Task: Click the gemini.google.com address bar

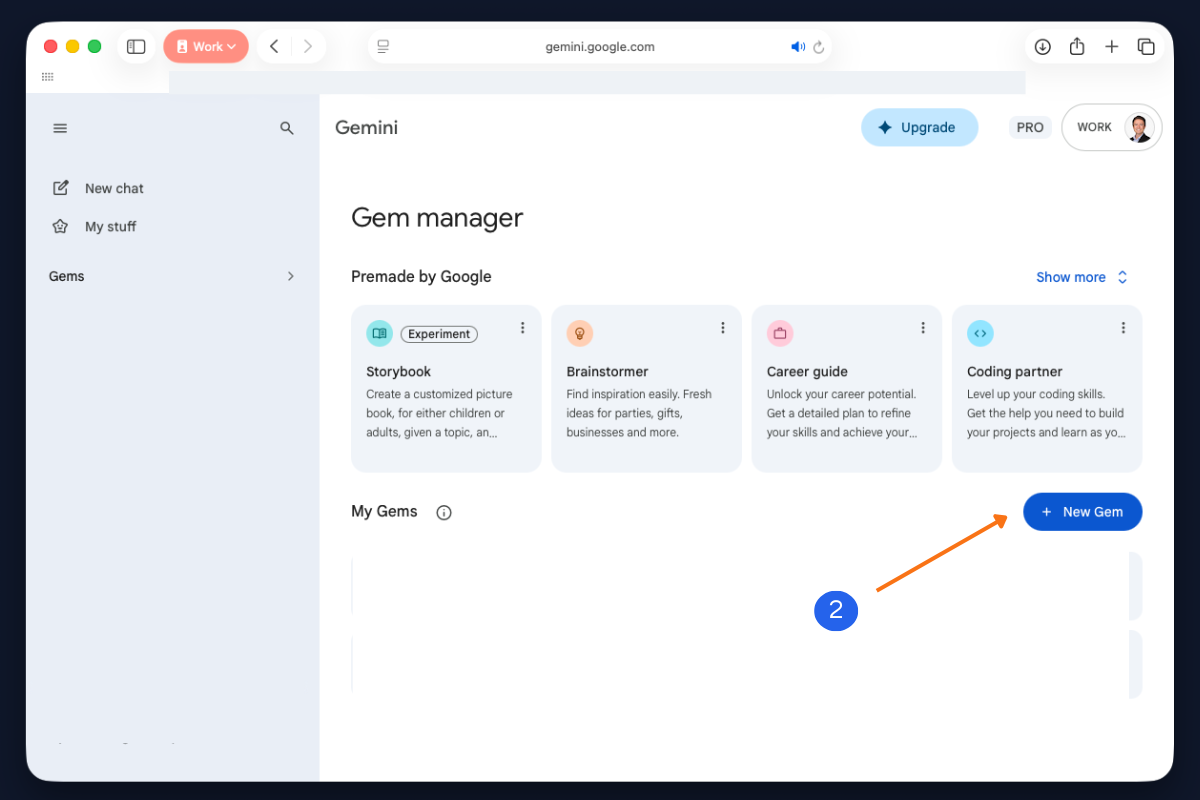Action: (x=600, y=47)
